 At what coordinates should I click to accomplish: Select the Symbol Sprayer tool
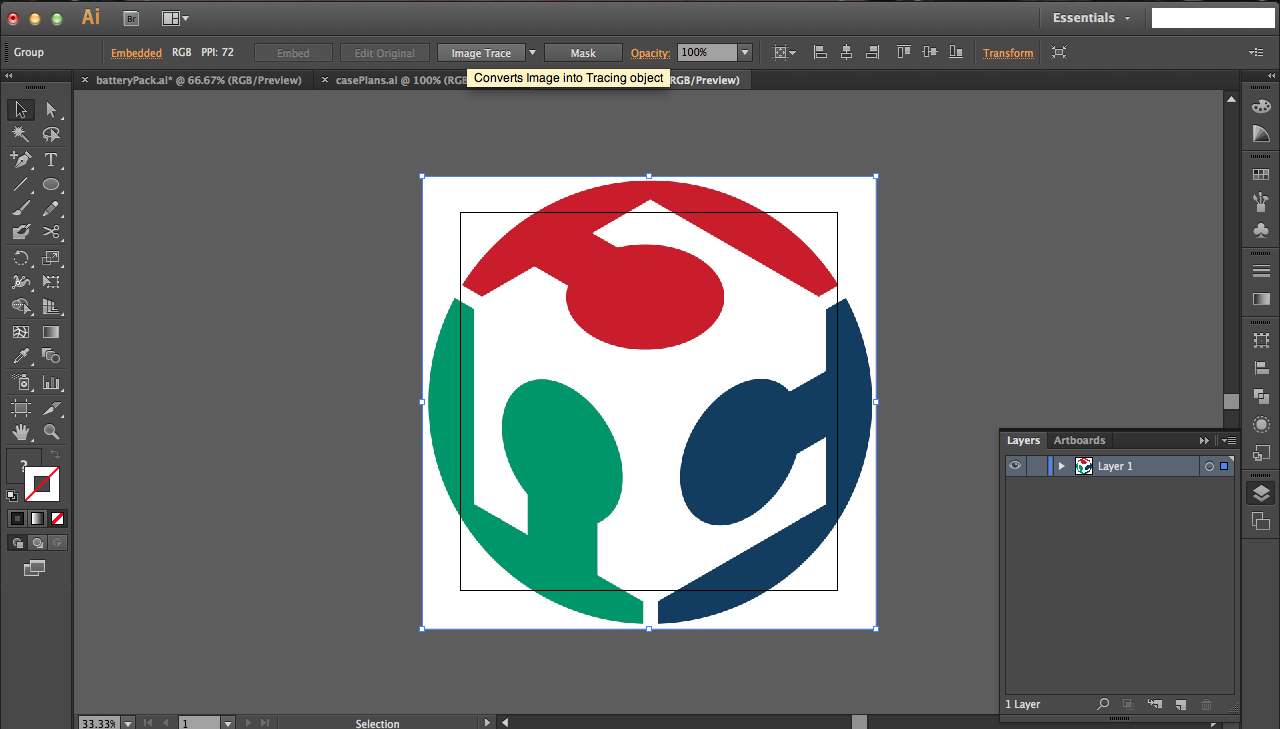21,382
